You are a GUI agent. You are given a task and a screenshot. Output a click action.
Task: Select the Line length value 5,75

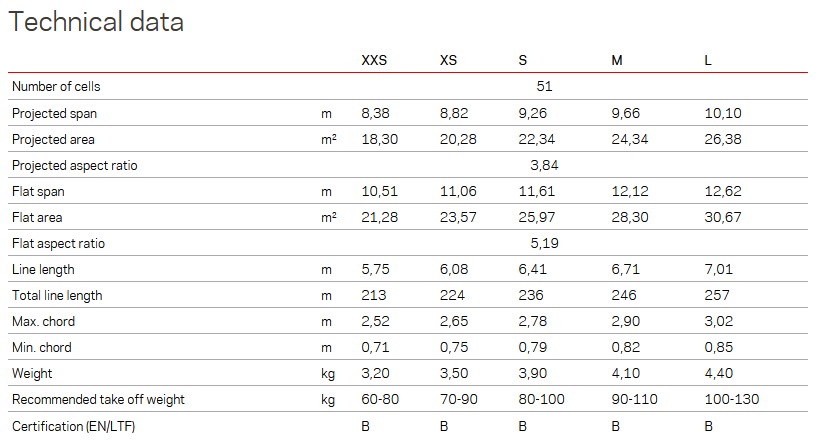[375, 270]
